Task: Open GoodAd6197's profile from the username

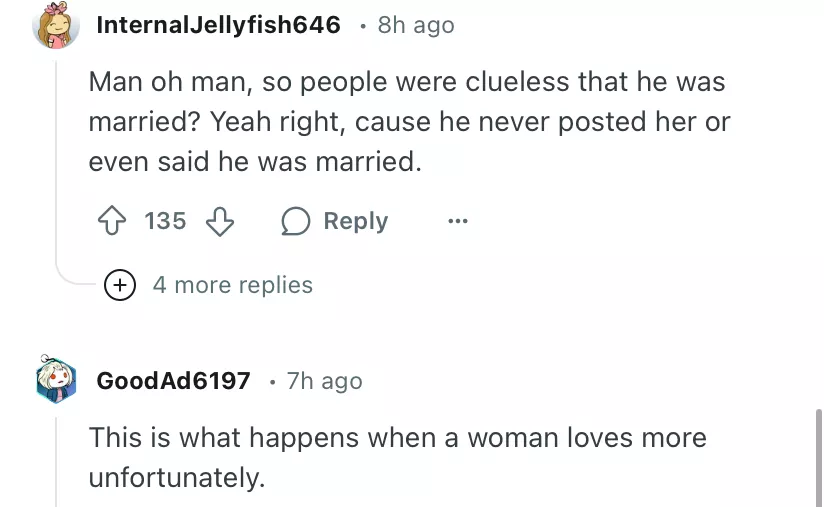Action: pyautogui.click(x=173, y=381)
